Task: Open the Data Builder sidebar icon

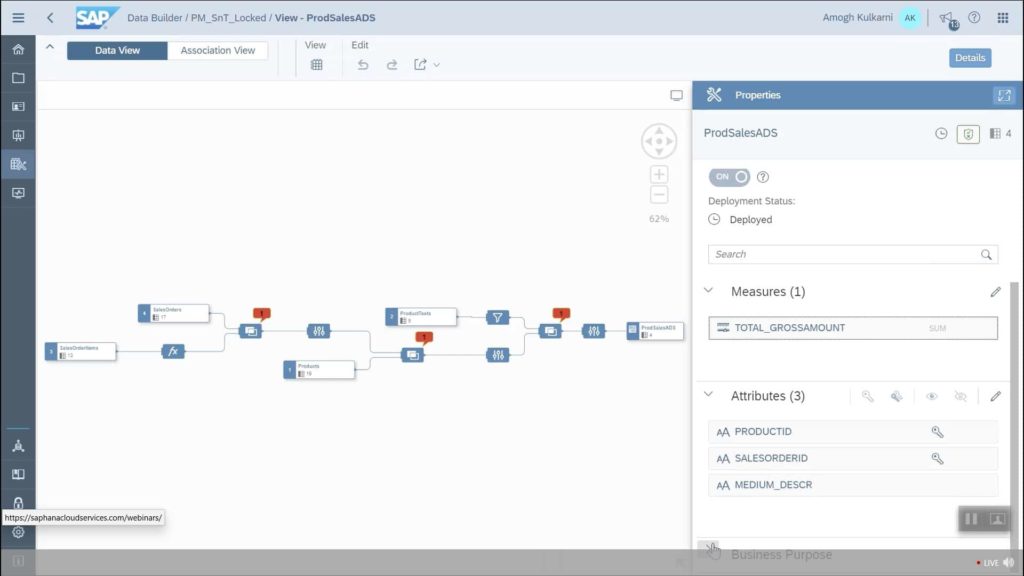Action: point(18,165)
